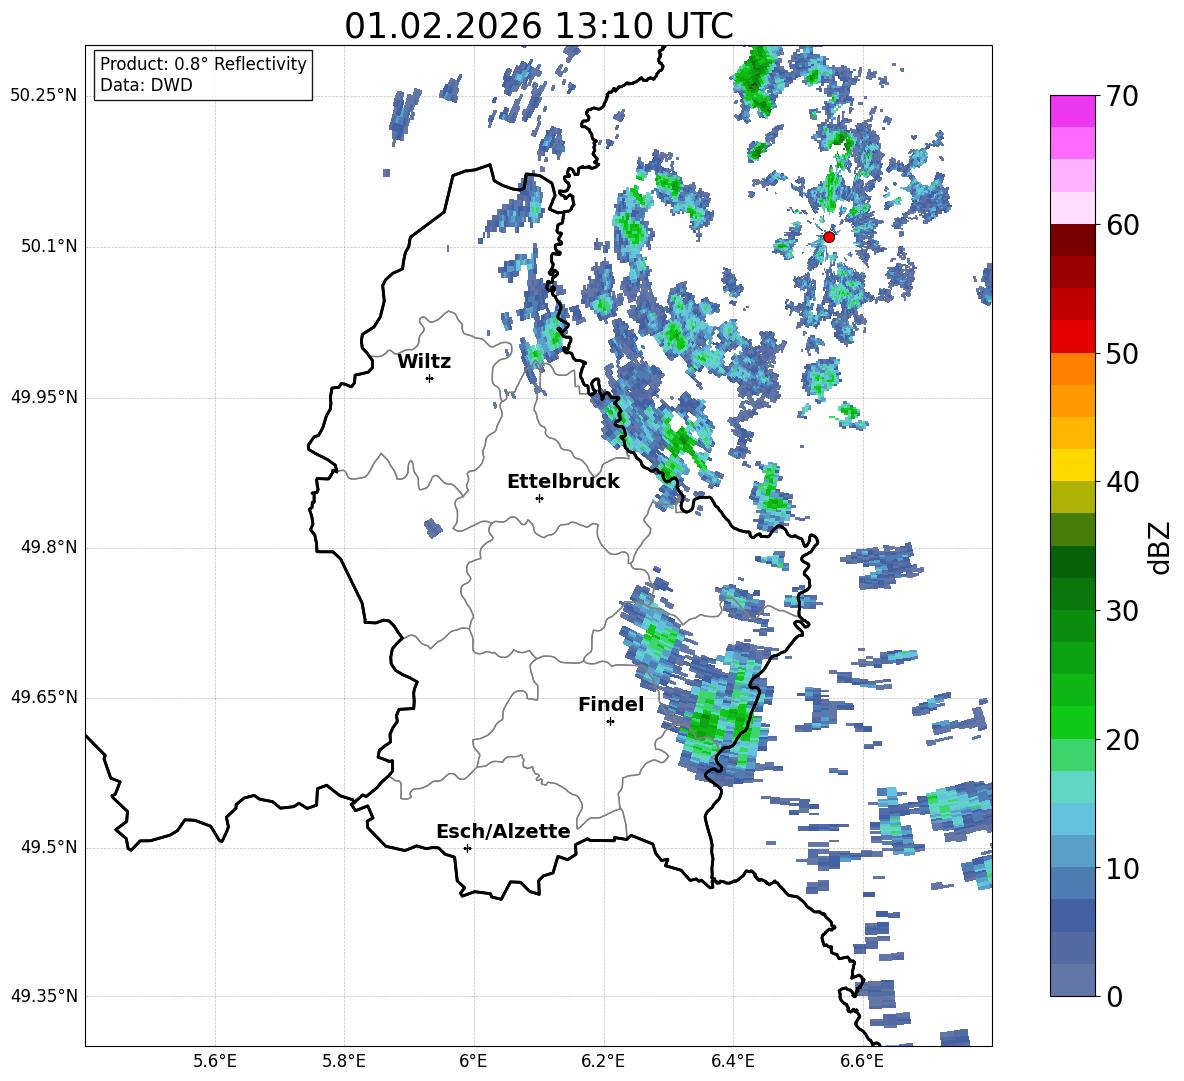This screenshot has height=1081, width=1184.
Task: Click the 10 colorbar tick value
Action: pyautogui.click(x=1122, y=868)
